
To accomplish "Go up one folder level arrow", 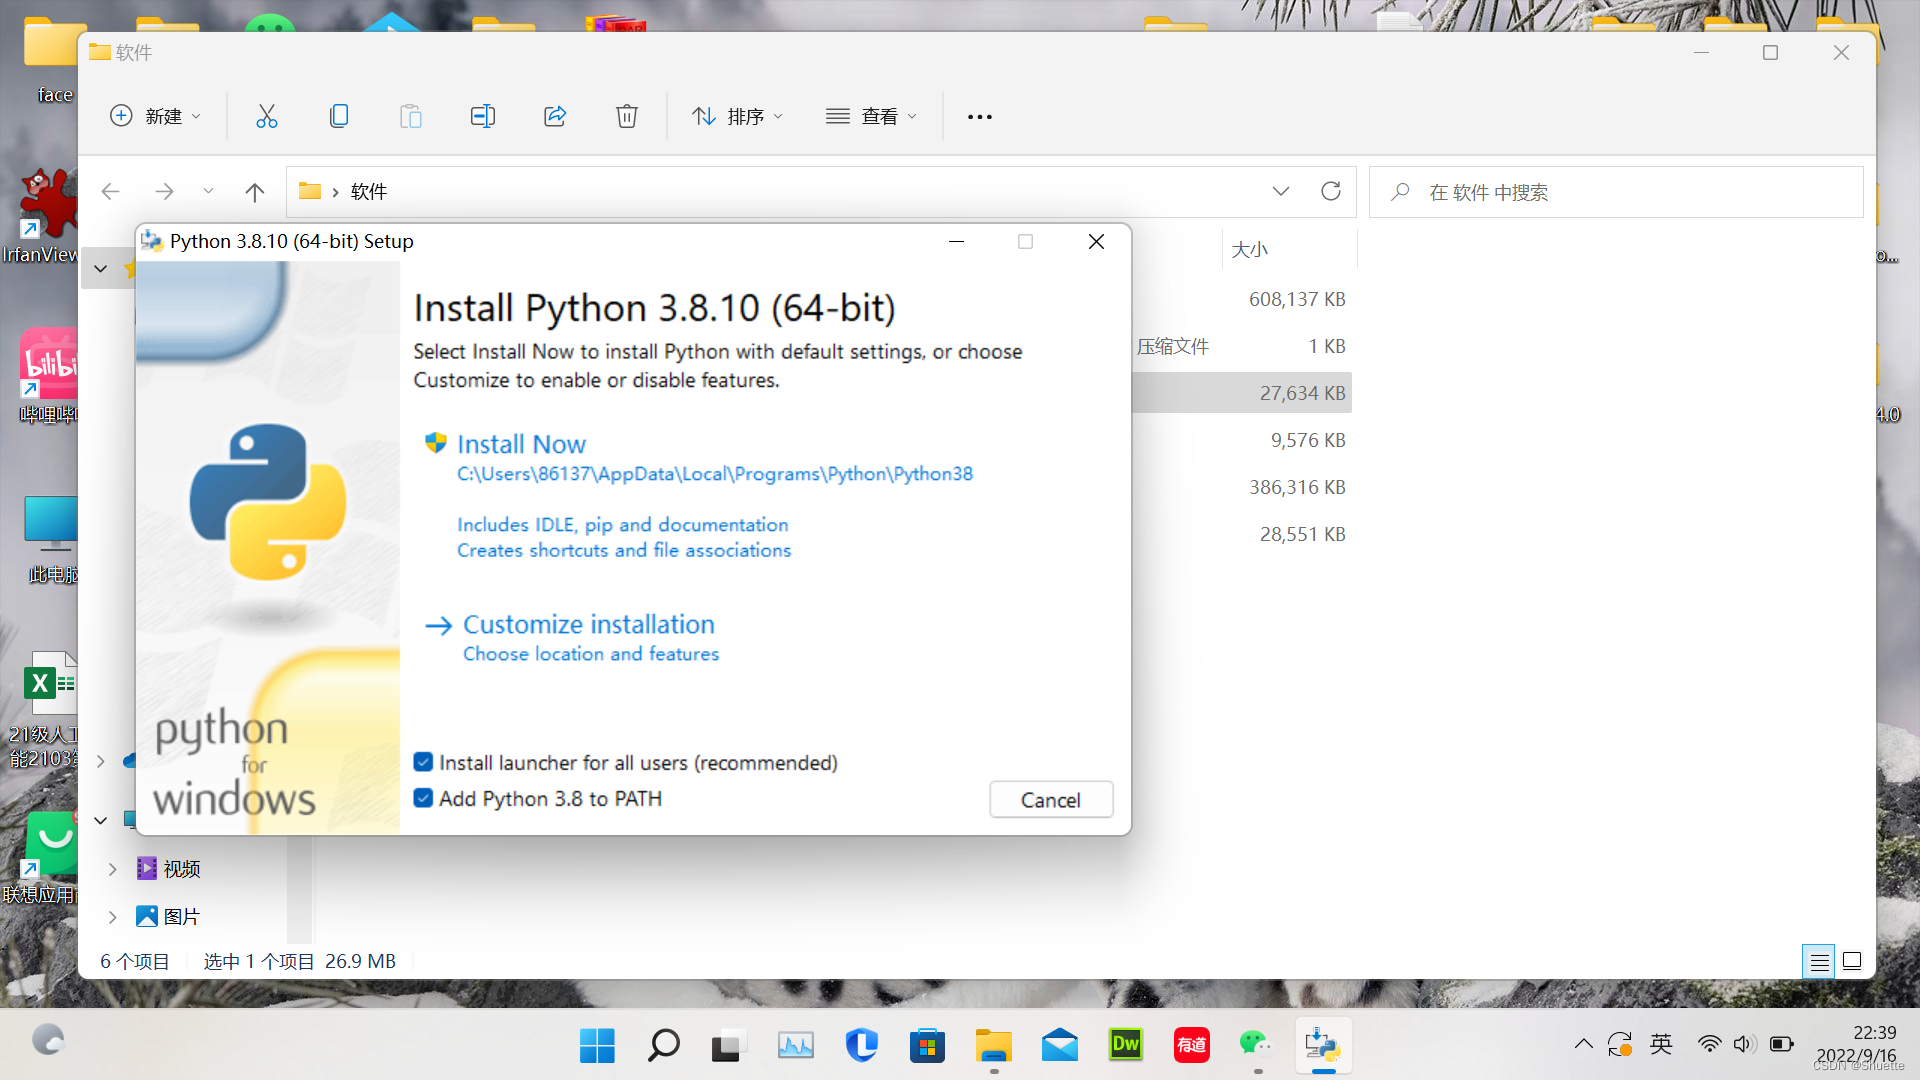I will coord(255,192).
